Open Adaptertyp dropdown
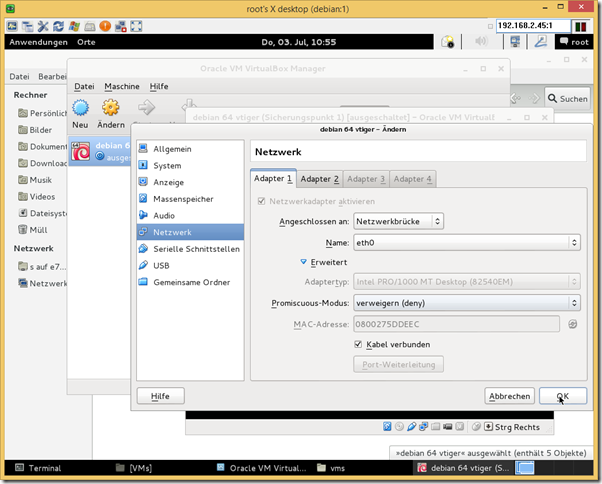 [x=466, y=282]
